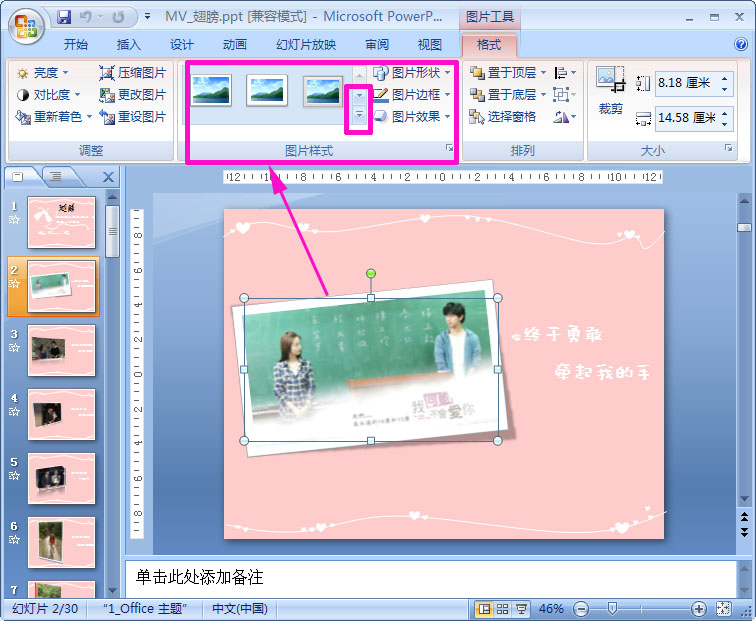Select the Format (格式) tab
Viewport: 756px width, 621px height.
tap(489, 45)
